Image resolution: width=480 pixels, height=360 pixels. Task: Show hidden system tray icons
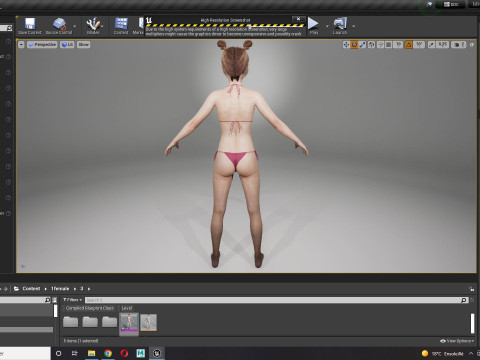[471, 353]
